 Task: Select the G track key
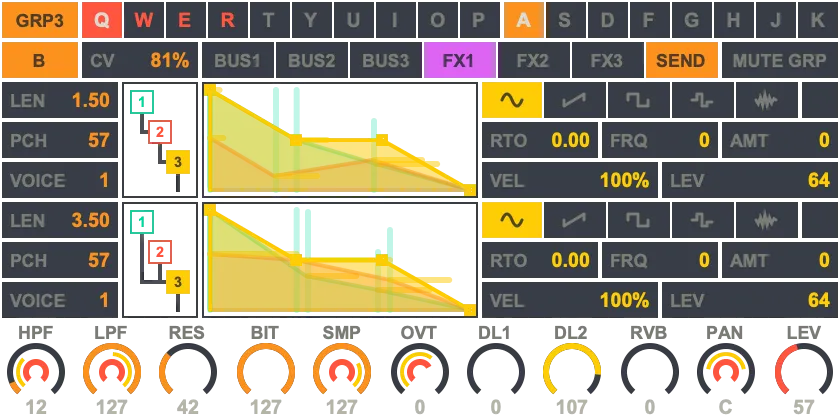coord(692,20)
